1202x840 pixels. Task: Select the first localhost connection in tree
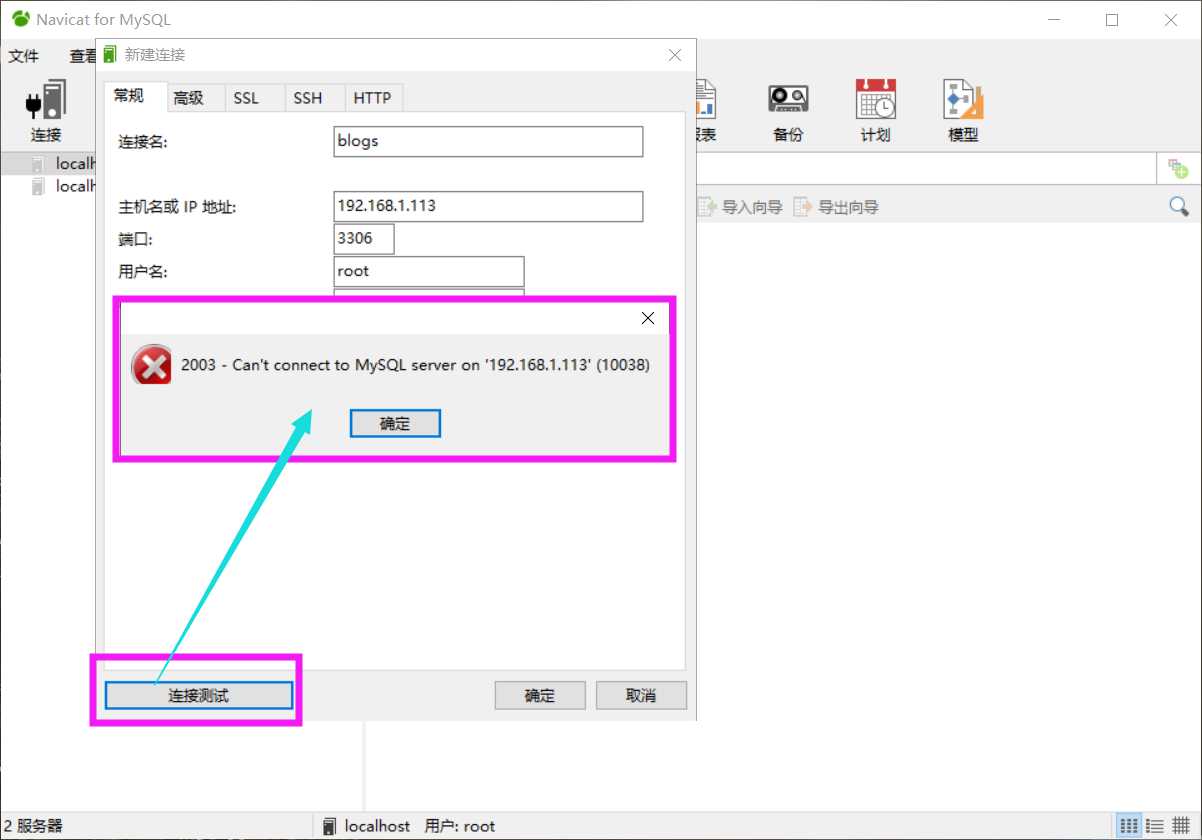click(62, 164)
